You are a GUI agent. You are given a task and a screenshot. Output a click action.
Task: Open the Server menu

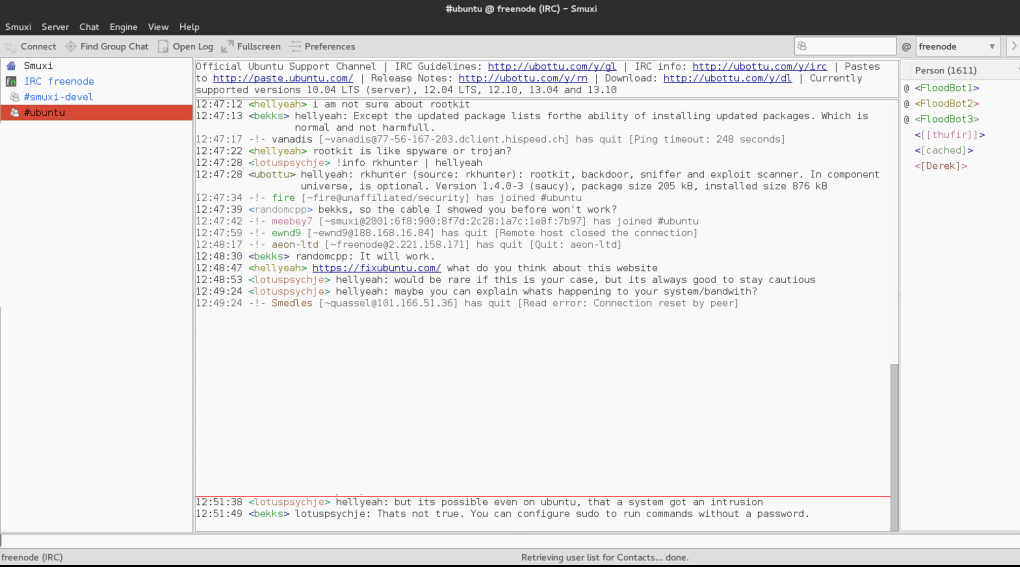click(x=55, y=27)
